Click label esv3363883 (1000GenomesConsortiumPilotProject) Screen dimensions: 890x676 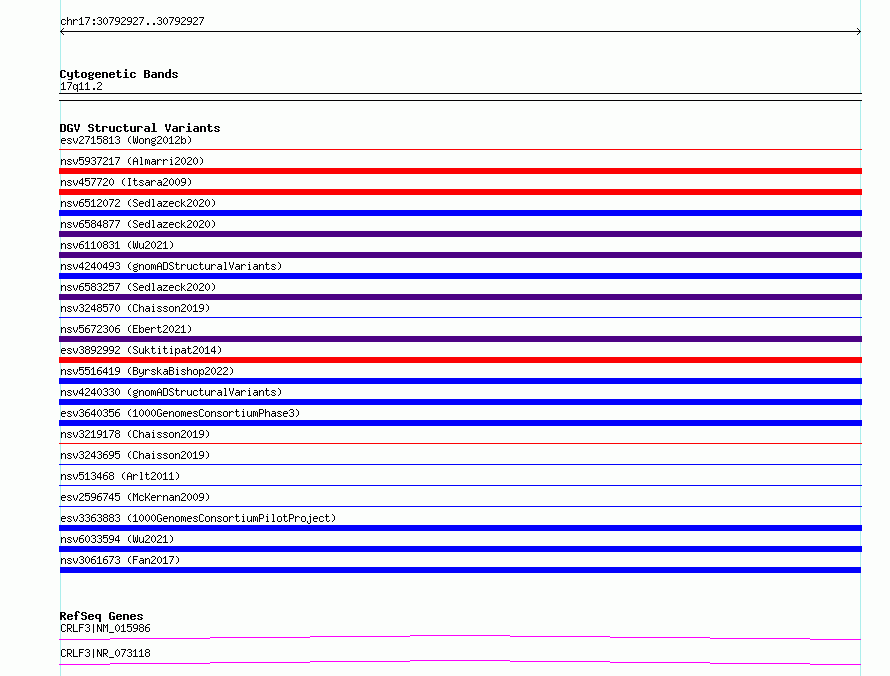(x=198, y=518)
